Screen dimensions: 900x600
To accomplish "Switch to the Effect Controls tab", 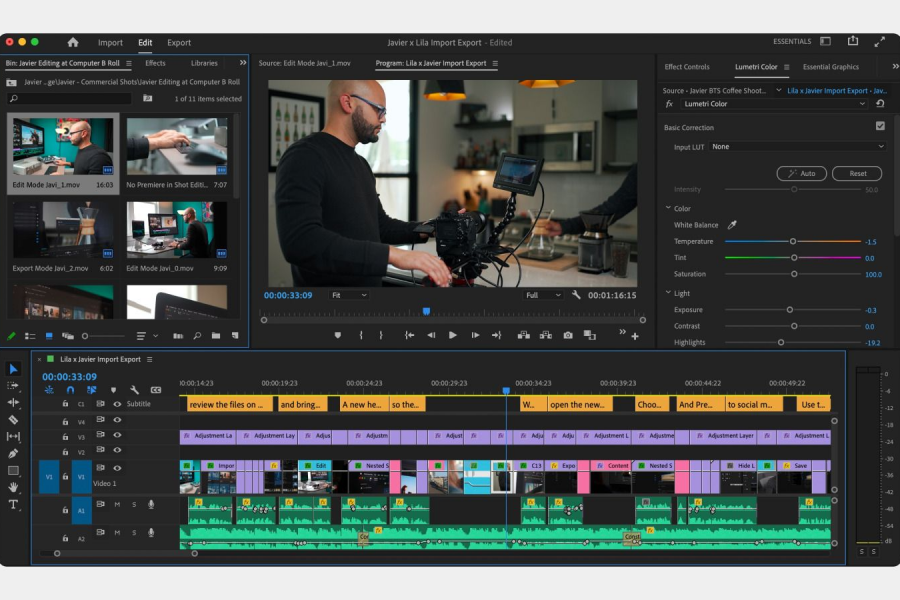I will tap(687, 67).
